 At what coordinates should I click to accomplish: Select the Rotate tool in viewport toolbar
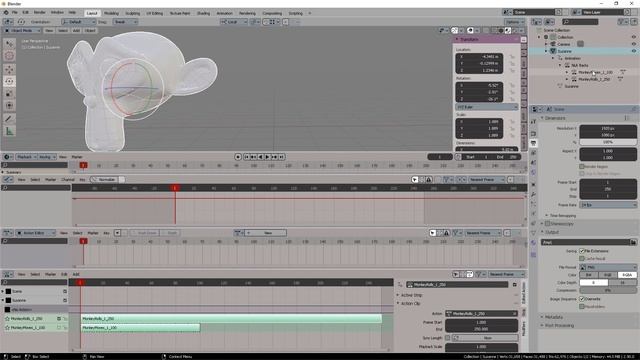(9, 81)
